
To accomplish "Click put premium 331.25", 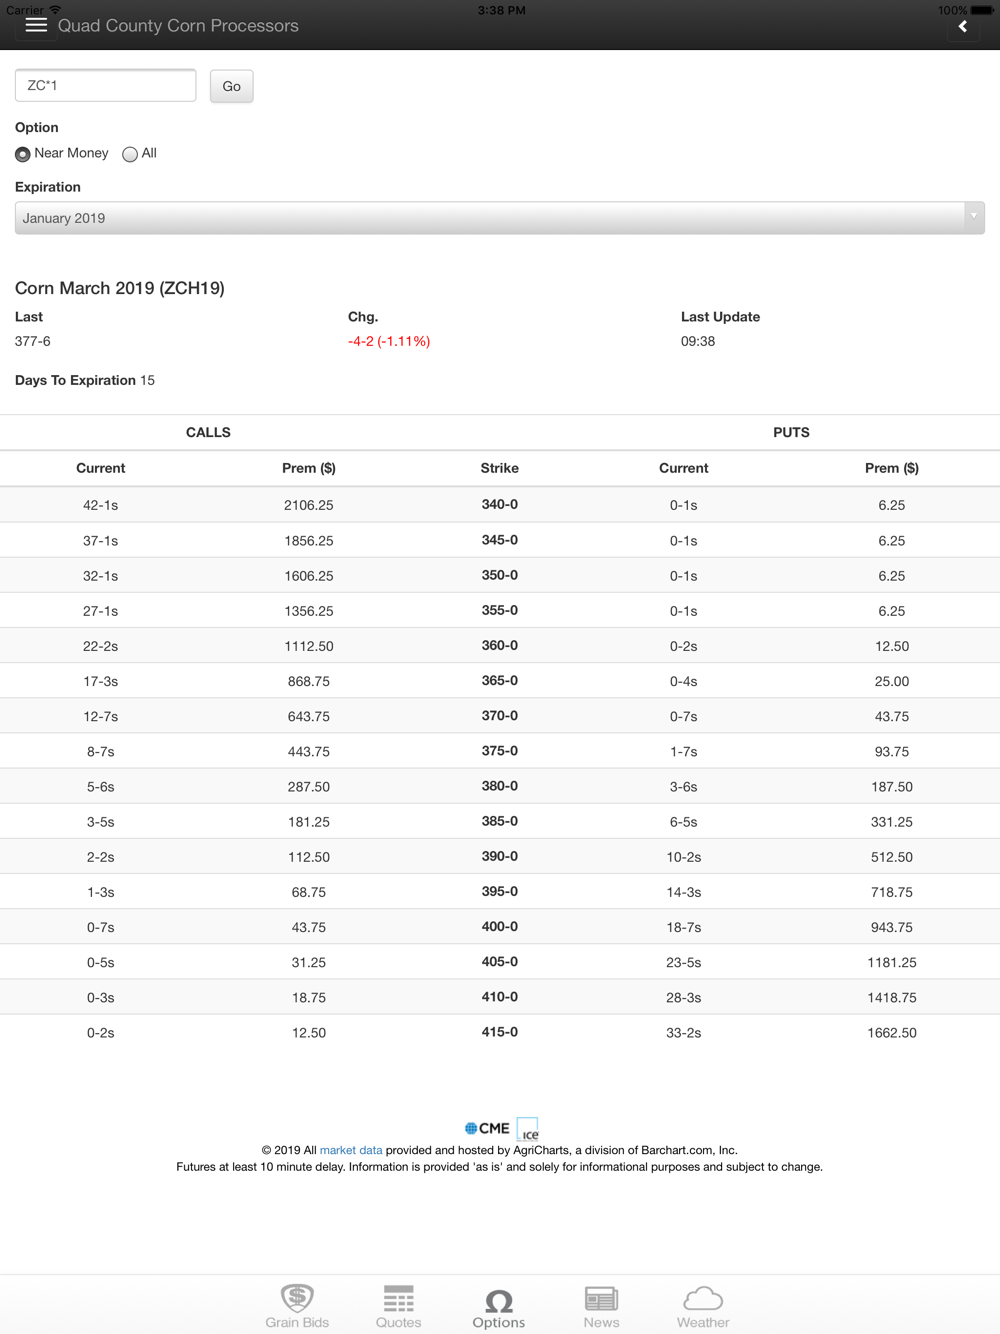I will tap(892, 822).
